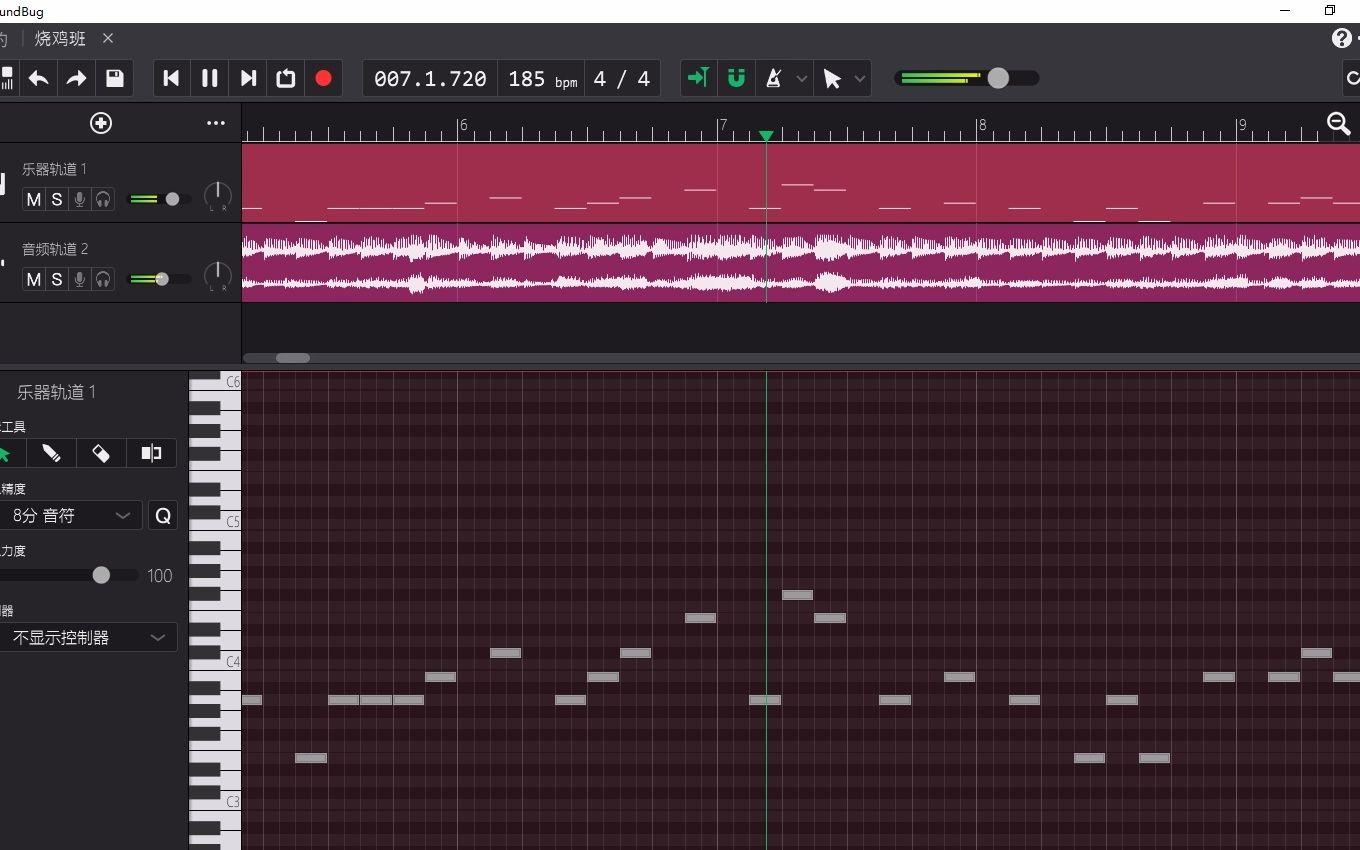This screenshot has width=1360, height=850.
Task: Enable headphone monitoring on 乐器轨道 1
Action: tap(103, 199)
